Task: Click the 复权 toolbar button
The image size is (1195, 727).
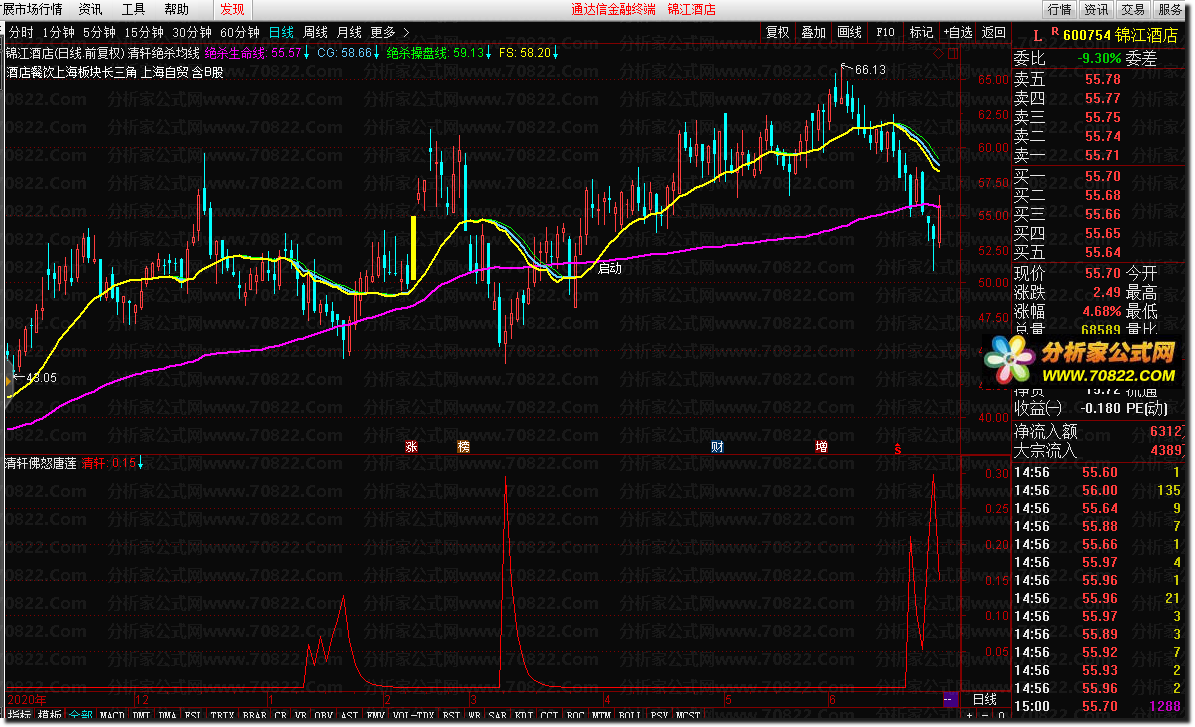Action: (777, 32)
